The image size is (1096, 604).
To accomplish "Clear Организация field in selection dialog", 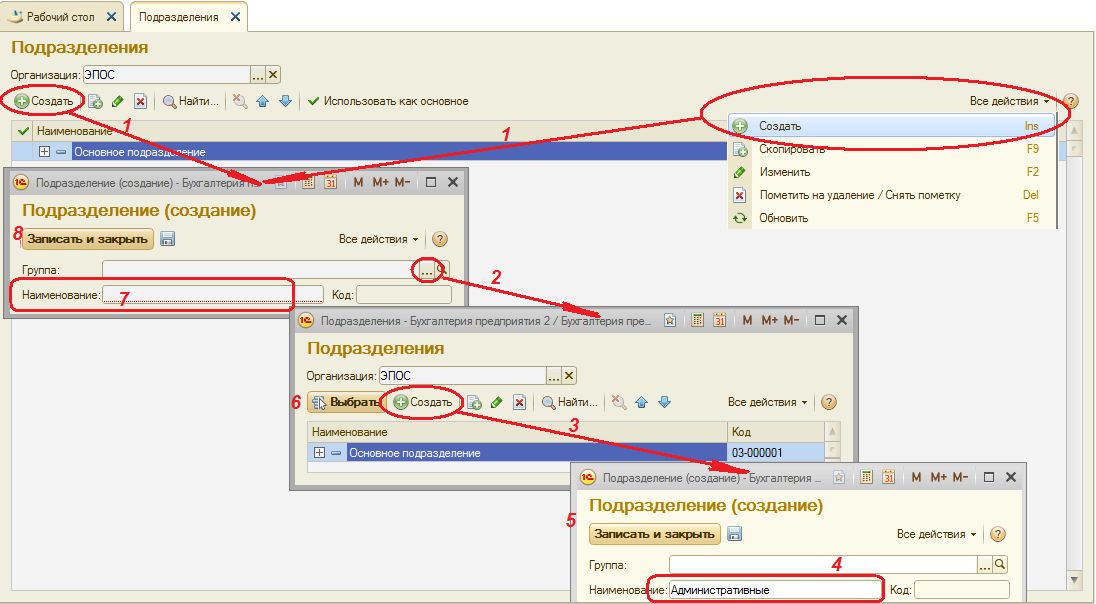I will pyautogui.click(x=569, y=376).
